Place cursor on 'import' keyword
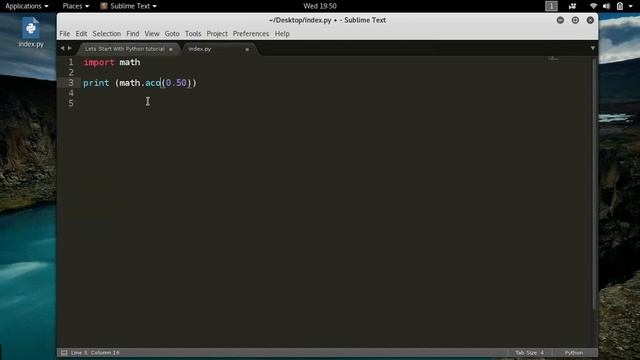 [99, 62]
